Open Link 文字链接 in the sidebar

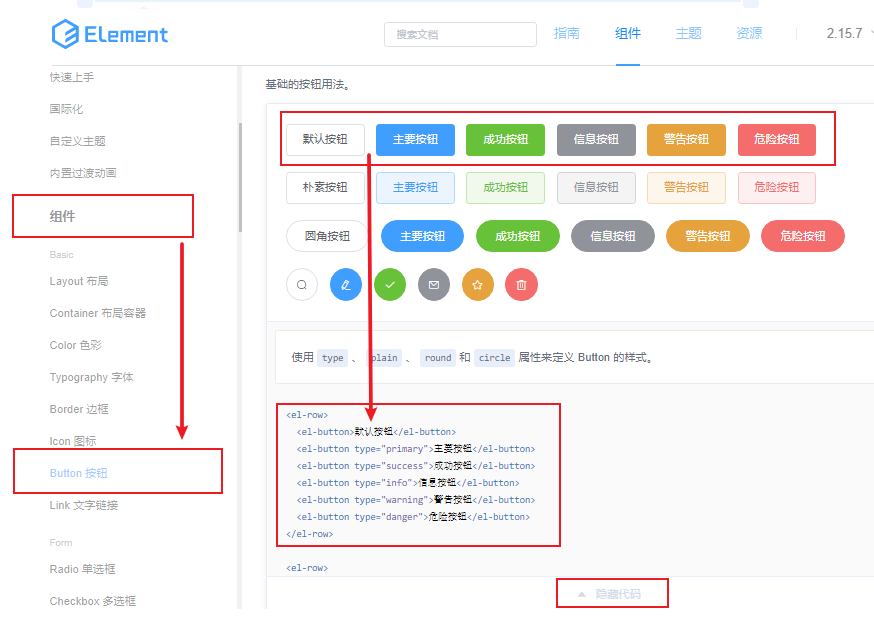tap(84, 505)
